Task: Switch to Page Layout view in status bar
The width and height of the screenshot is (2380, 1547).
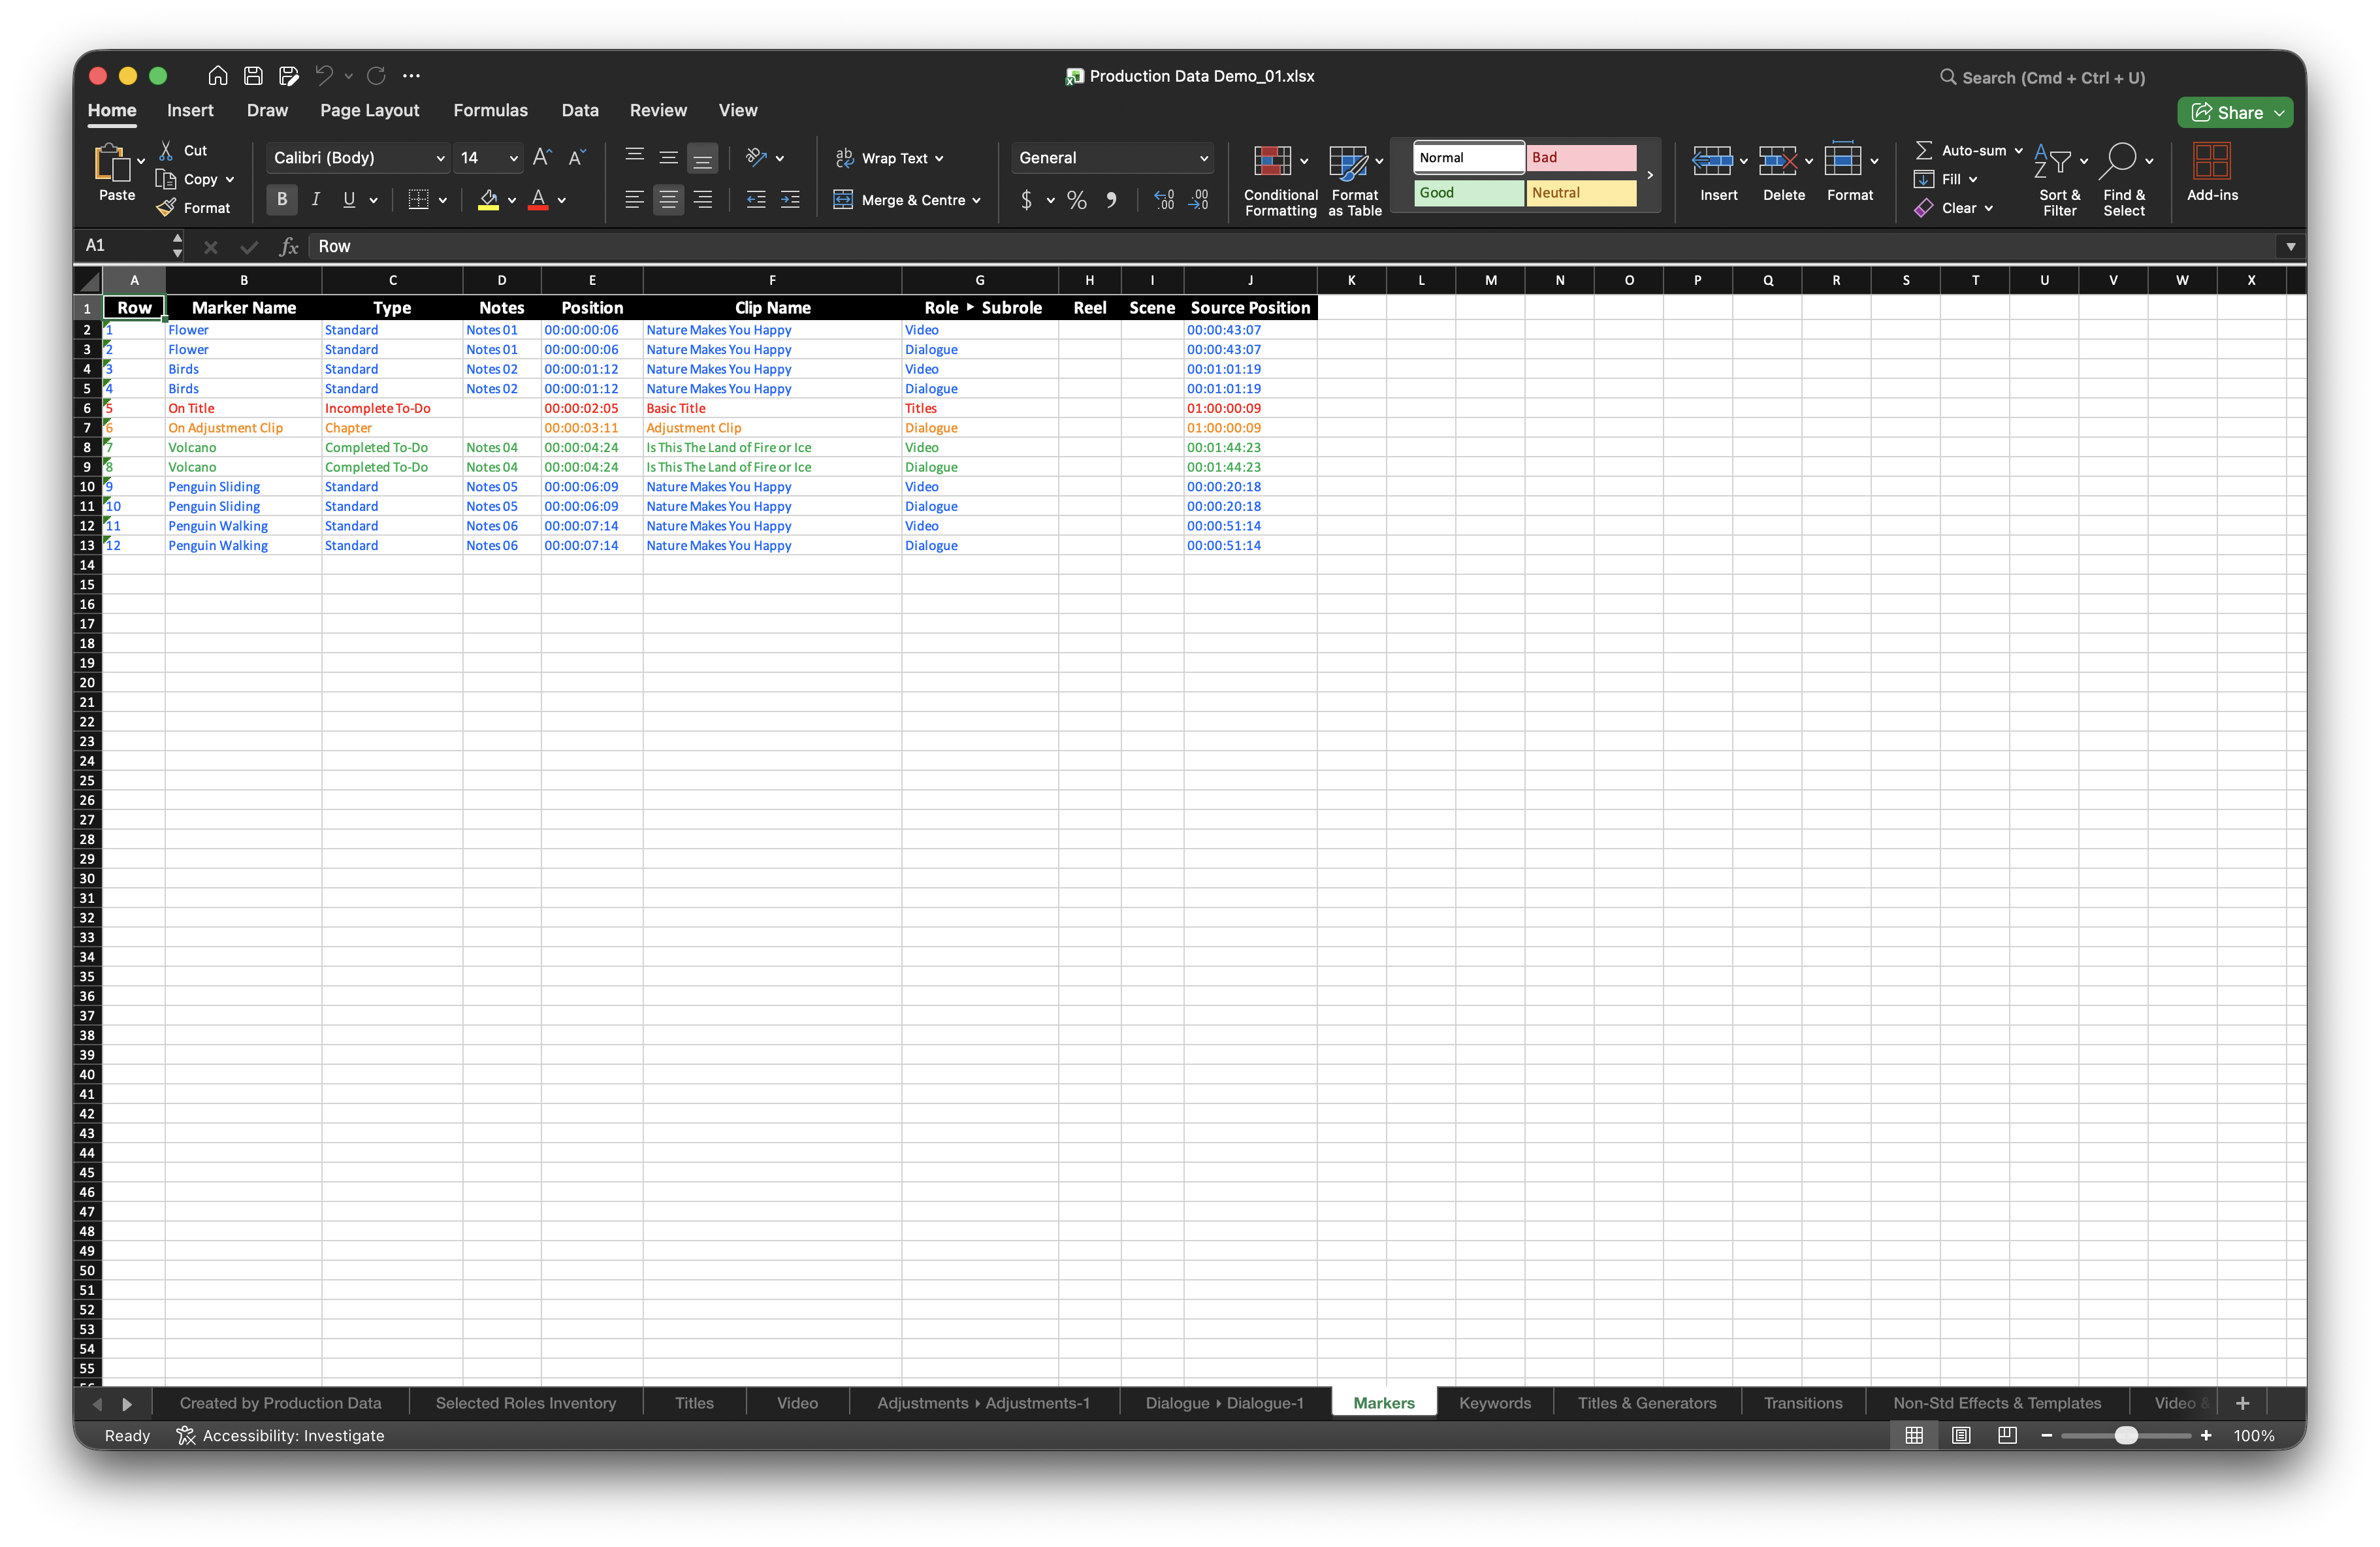Action: (1961, 1435)
